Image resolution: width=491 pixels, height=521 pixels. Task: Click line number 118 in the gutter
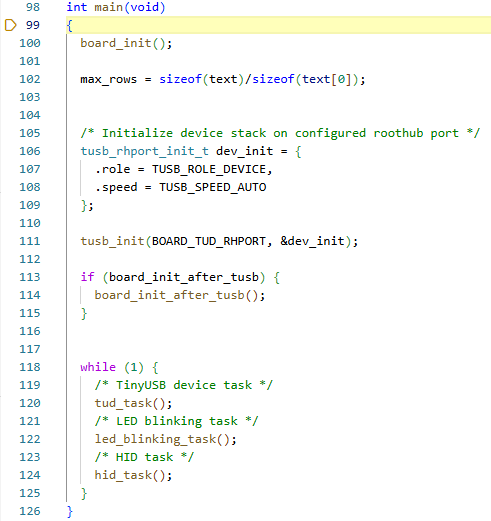(30, 367)
